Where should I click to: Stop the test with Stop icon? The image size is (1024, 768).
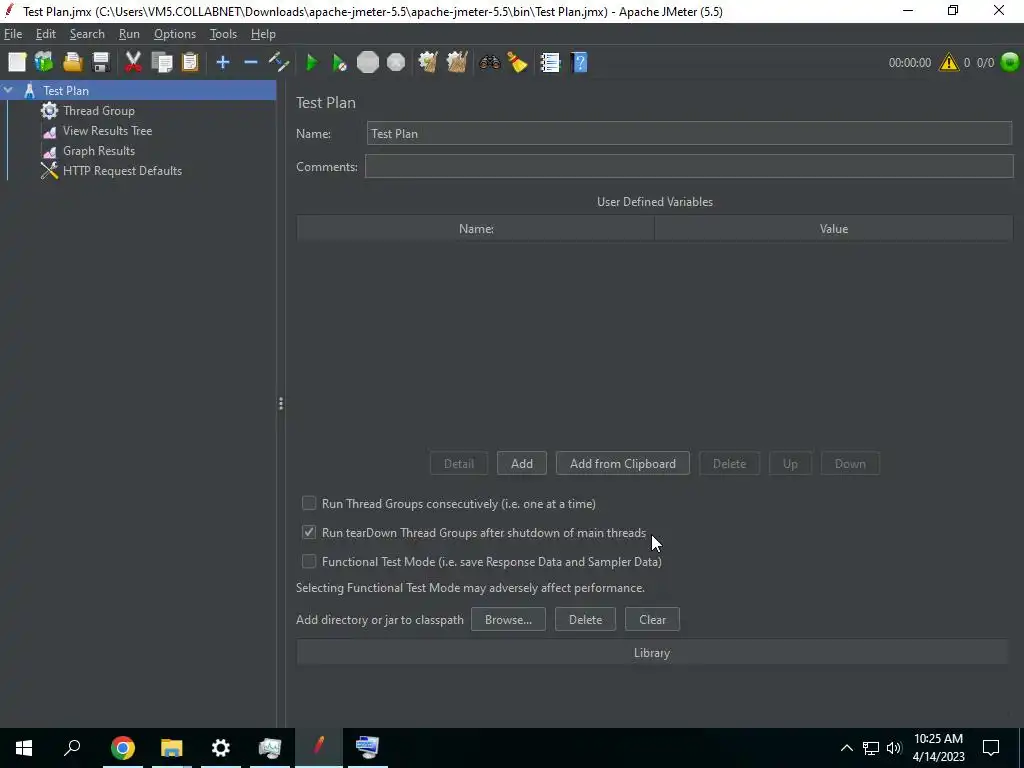coord(368,63)
